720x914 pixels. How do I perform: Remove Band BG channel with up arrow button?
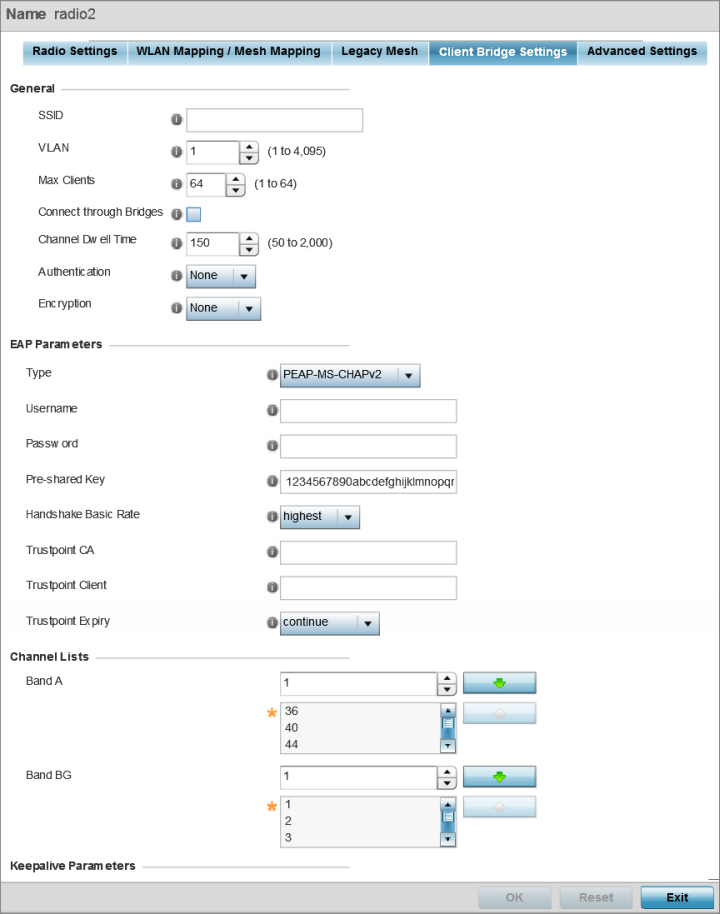[x=500, y=807]
